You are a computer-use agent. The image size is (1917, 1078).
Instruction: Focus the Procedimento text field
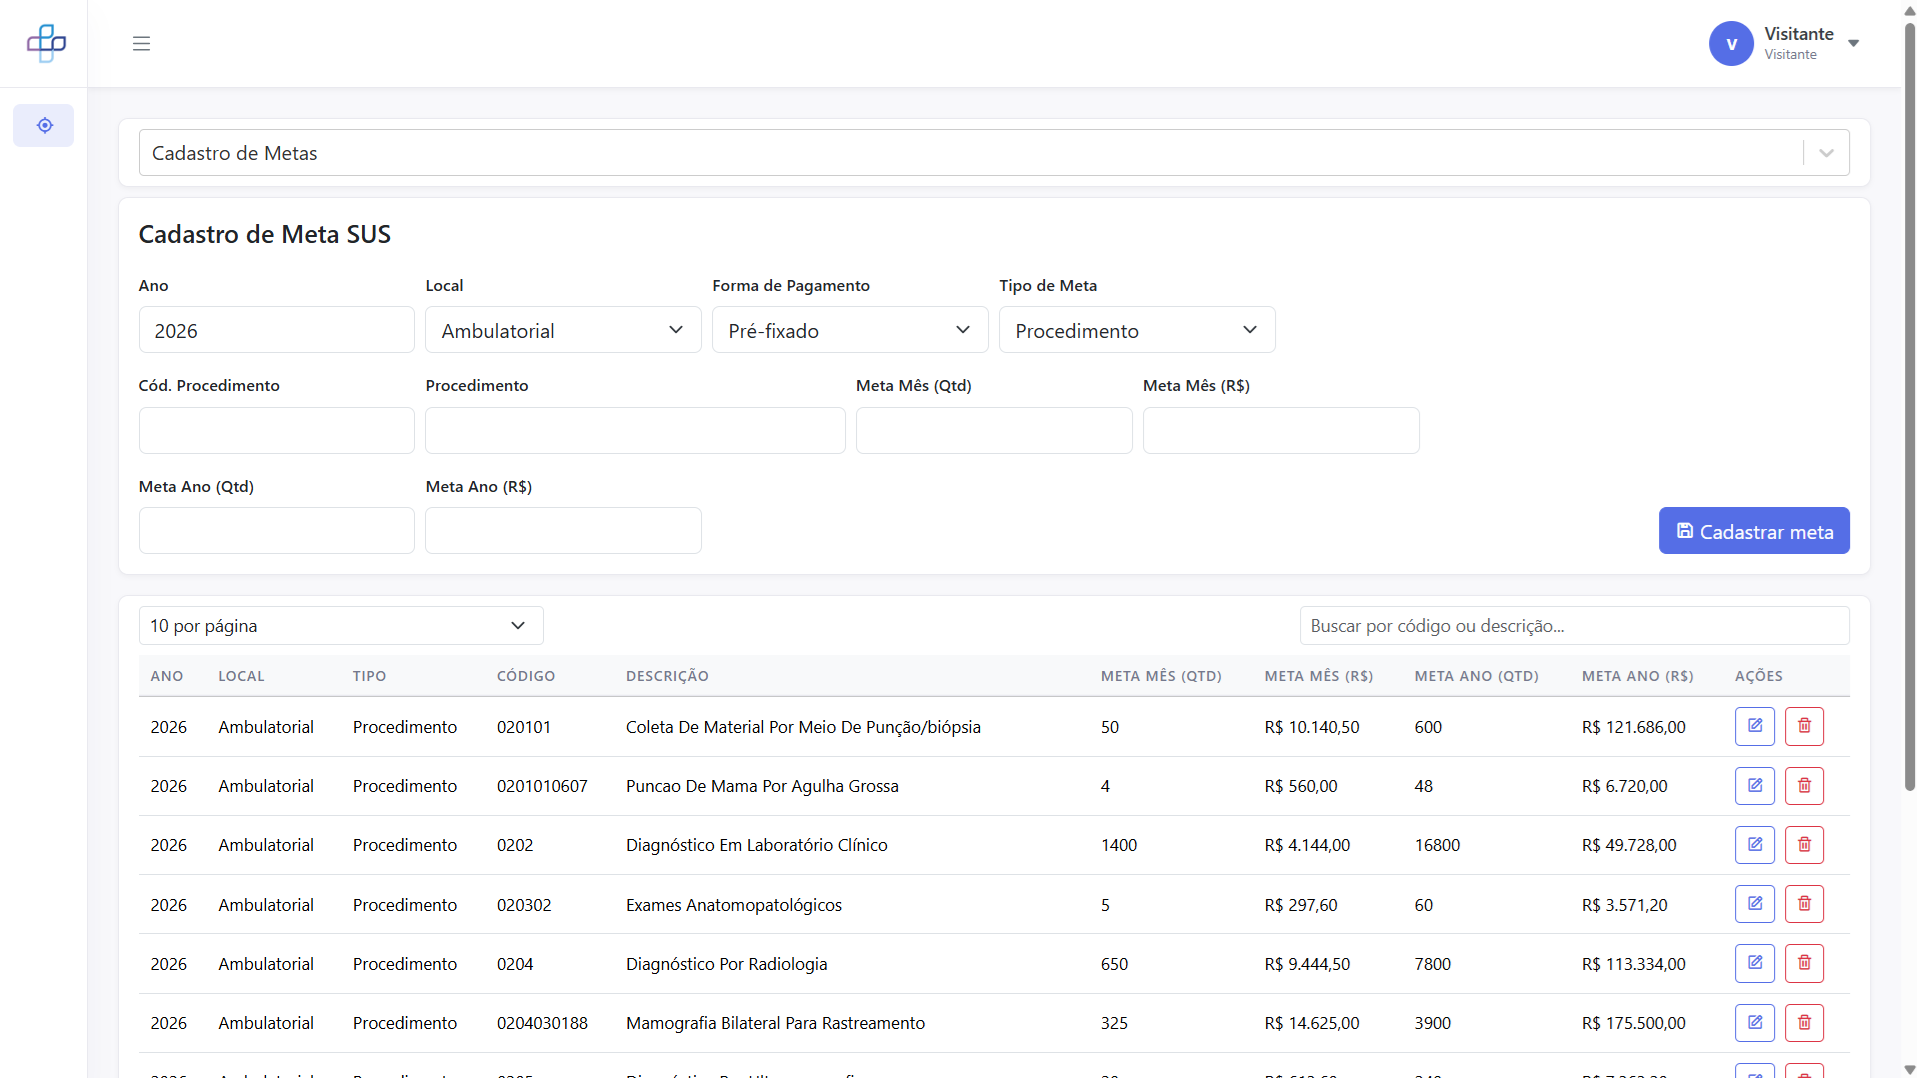(635, 430)
